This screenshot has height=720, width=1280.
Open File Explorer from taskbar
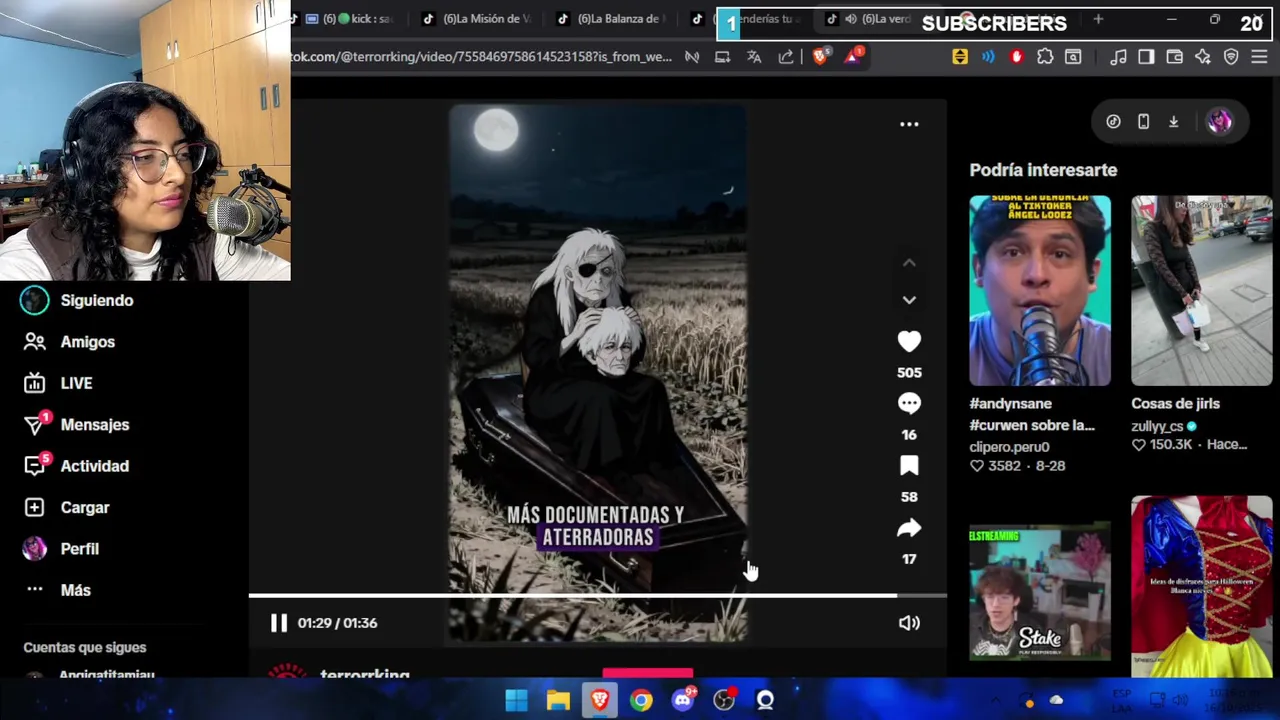coord(558,700)
